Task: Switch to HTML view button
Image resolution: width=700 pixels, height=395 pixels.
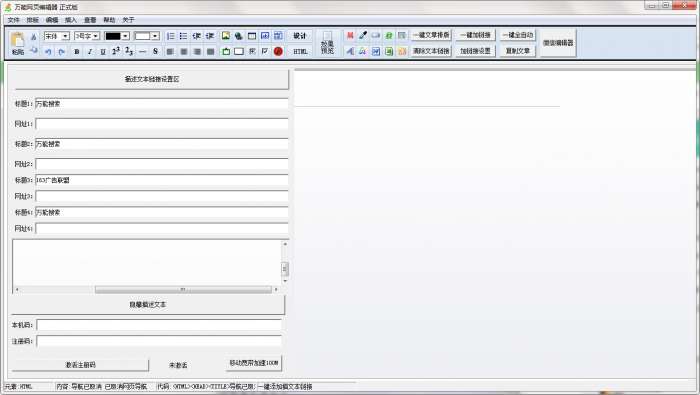Action: (300, 51)
